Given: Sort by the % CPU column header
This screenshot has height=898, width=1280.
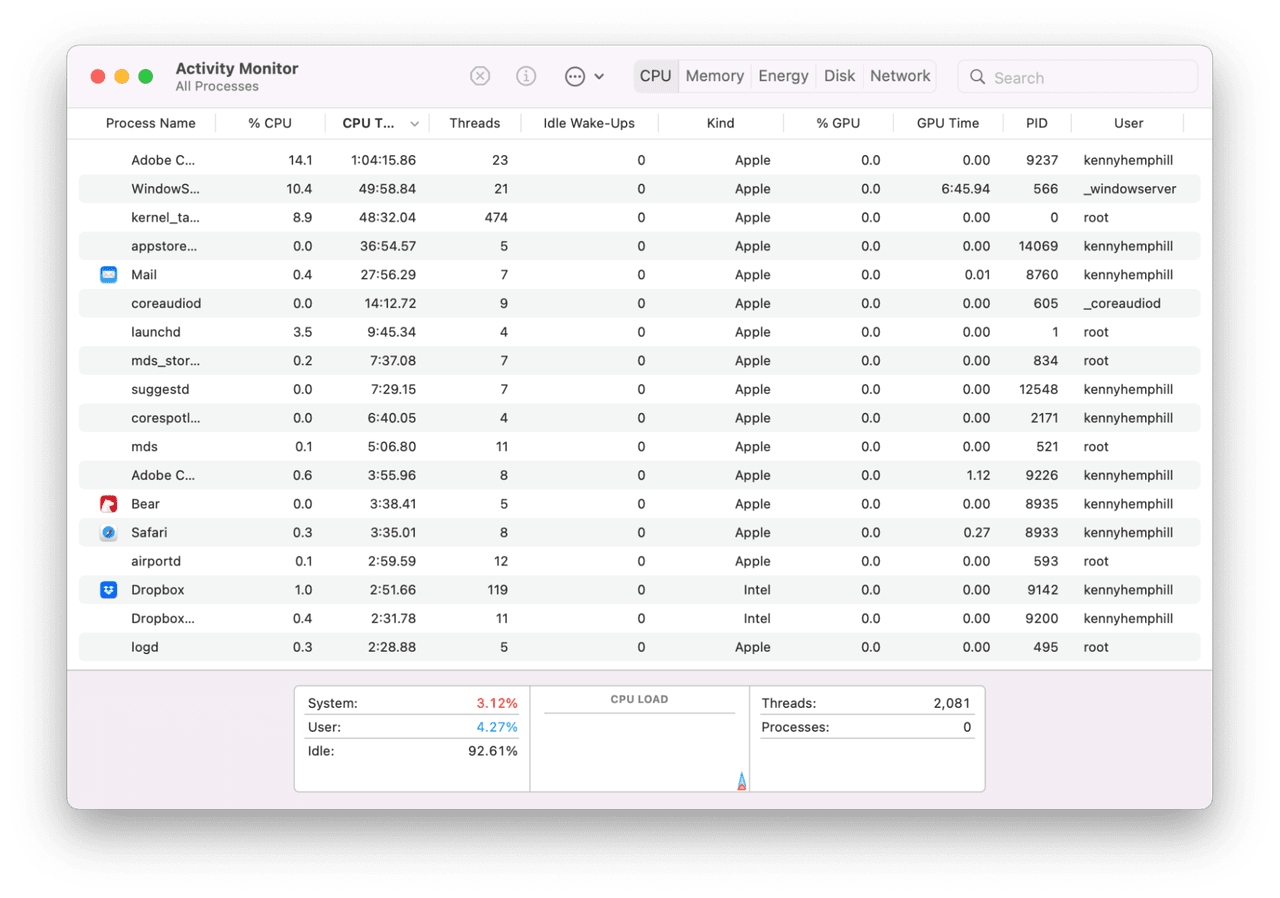Looking at the screenshot, I should [x=270, y=123].
